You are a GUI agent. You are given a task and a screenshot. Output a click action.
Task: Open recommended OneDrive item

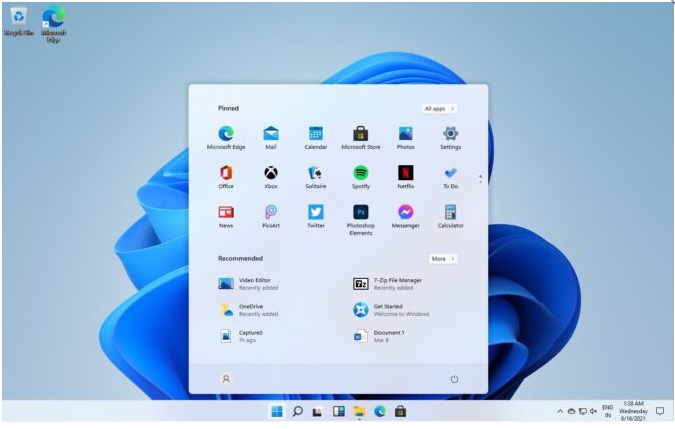pos(248,310)
